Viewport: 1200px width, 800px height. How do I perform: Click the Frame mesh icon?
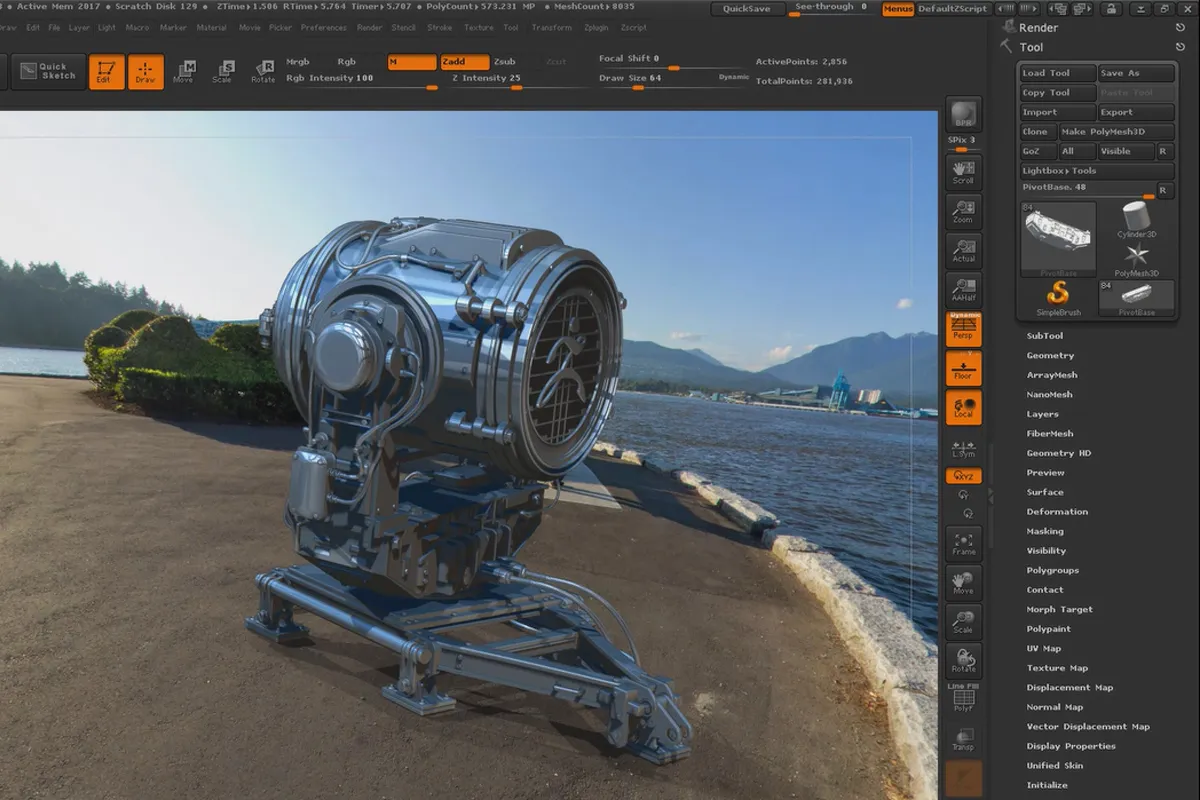(x=964, y=543)
